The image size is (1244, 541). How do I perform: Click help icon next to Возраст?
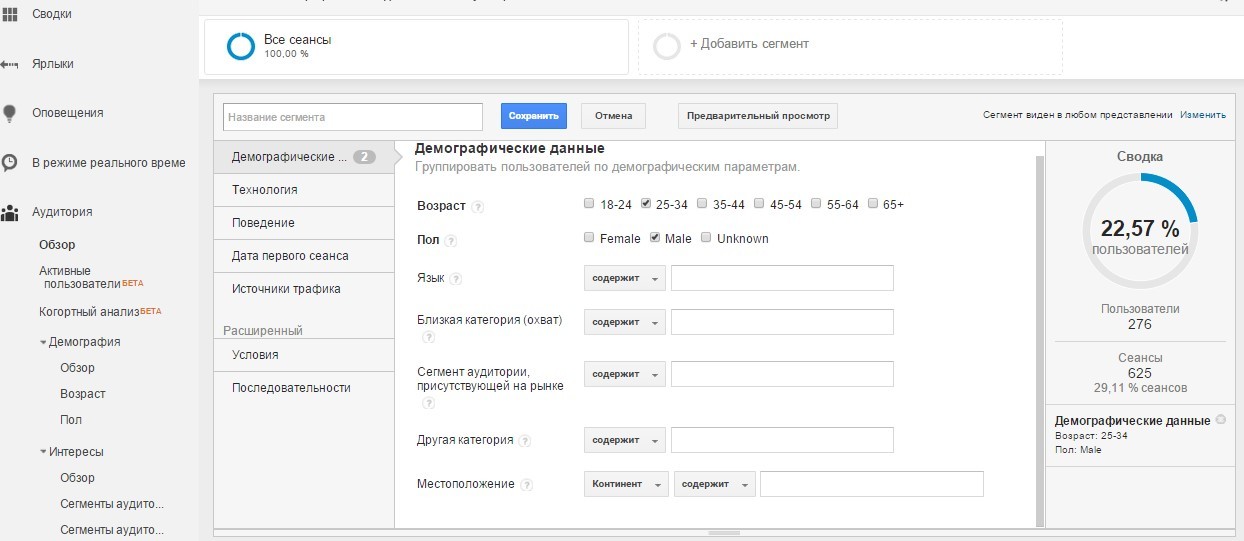click(478, 207)
